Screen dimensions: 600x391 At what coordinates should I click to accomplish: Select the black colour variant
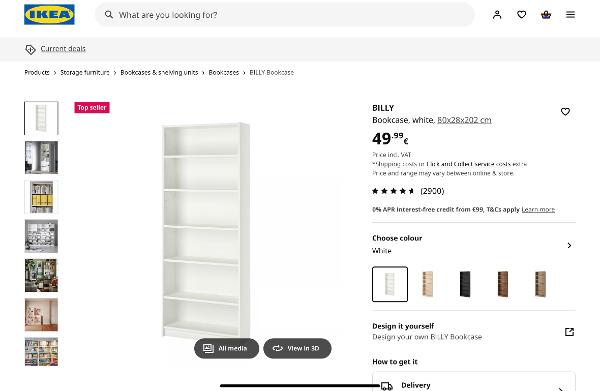click(x=465, y=284)
